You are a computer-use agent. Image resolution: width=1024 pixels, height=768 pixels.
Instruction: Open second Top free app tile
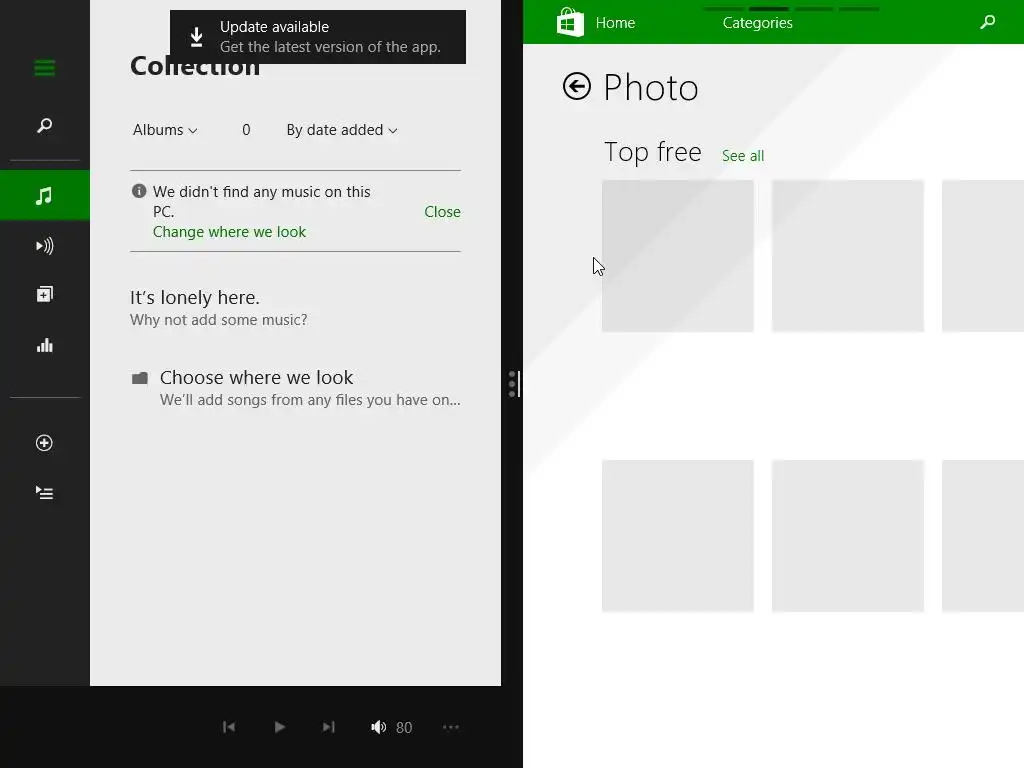coord(848,256)
